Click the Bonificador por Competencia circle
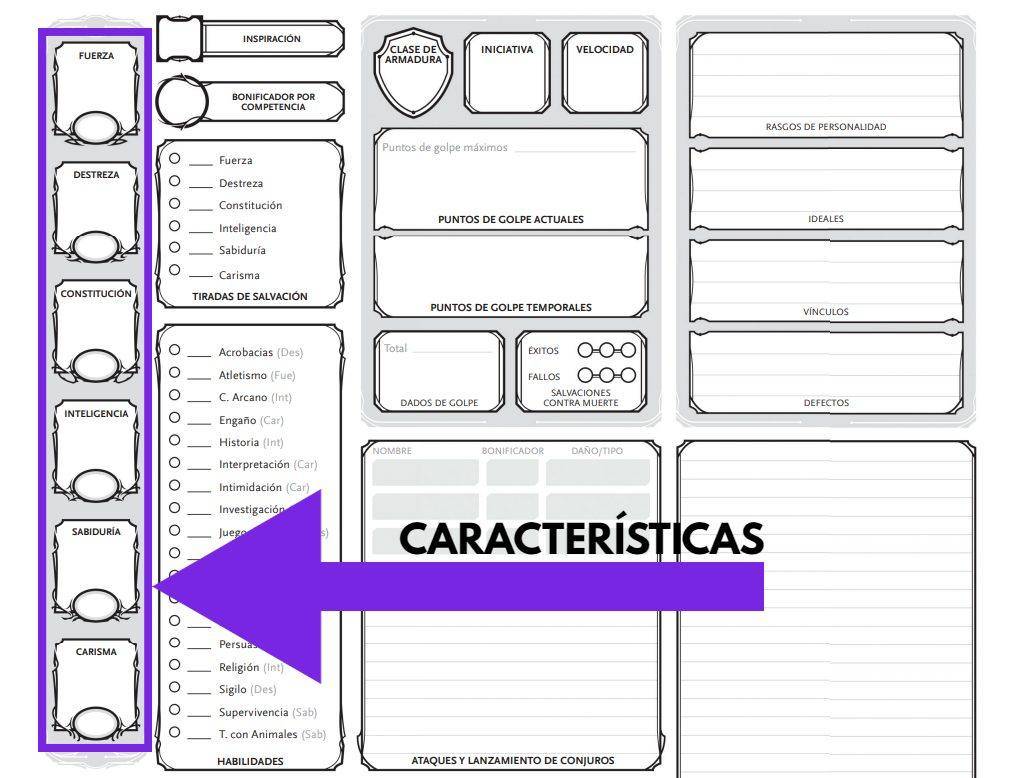1020x778 pixels. 182,102
